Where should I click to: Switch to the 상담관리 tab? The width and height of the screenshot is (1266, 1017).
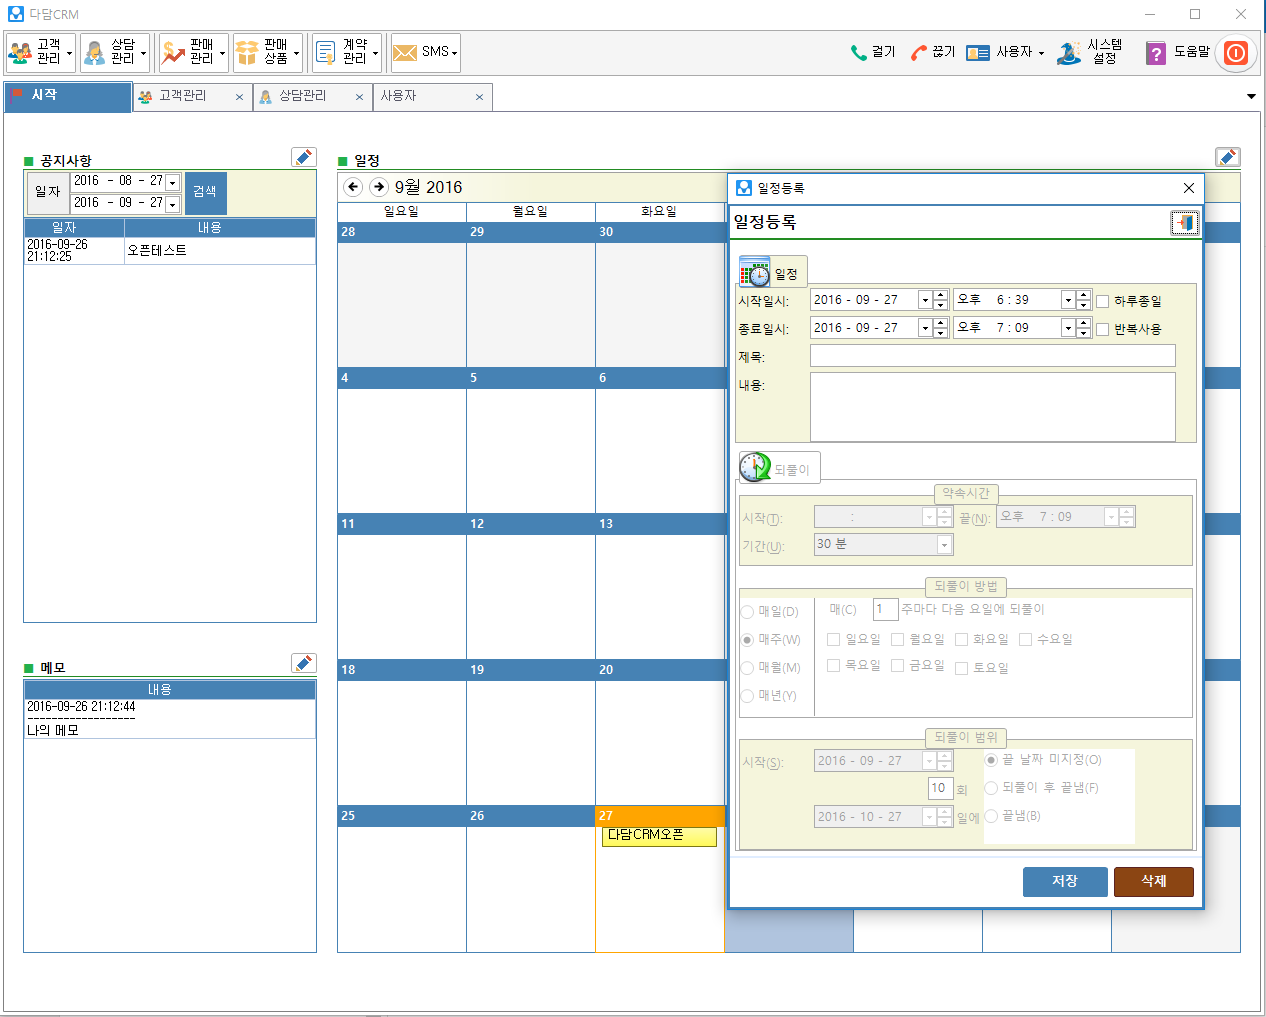click(302, 96)
